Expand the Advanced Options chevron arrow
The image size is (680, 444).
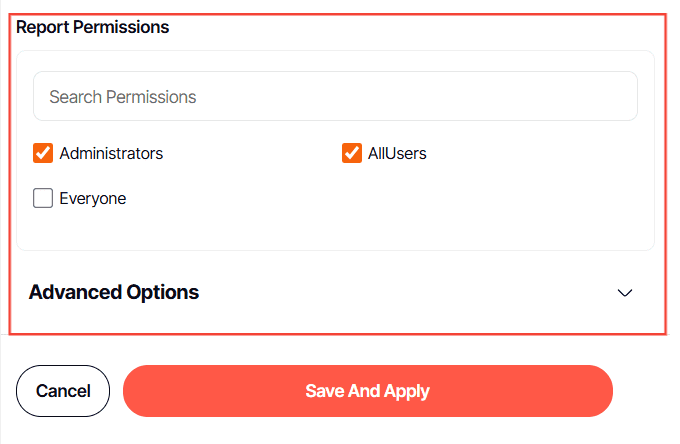[x=625, y=293]
